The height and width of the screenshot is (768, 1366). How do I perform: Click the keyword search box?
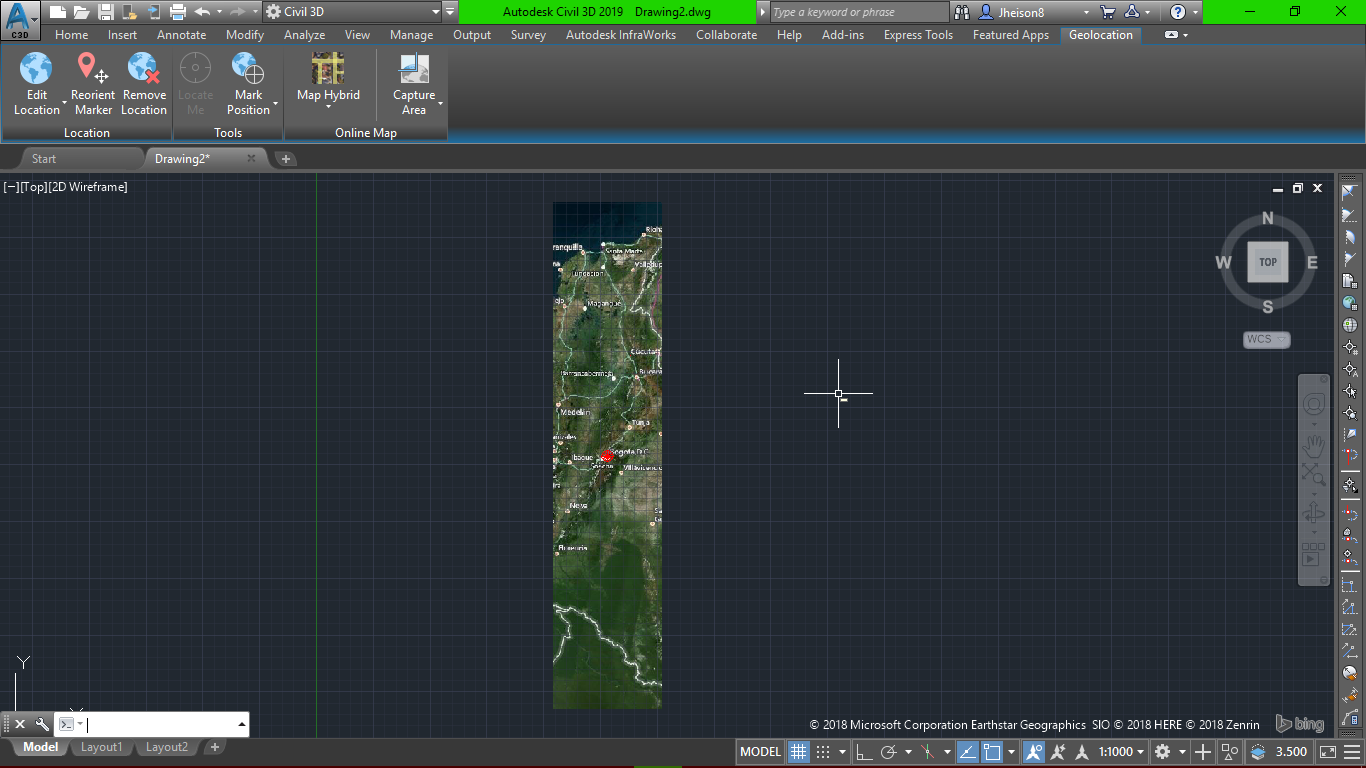click(x=858, y=12)
